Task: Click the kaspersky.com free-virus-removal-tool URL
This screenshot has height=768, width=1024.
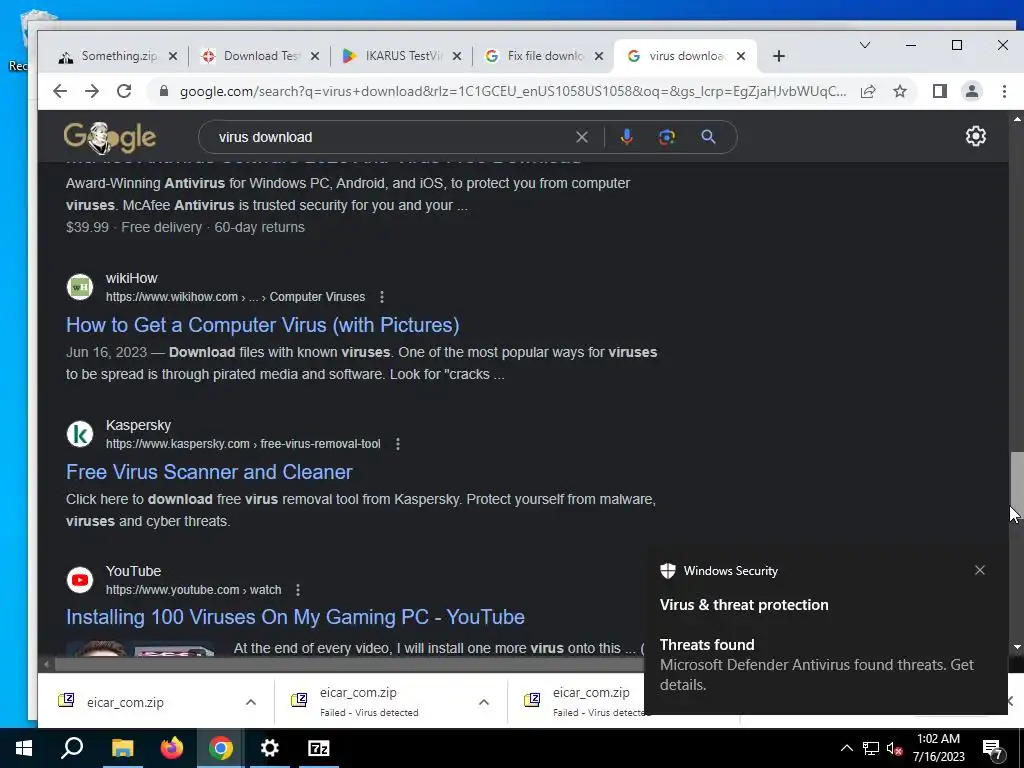Action: tap(243, 444)
